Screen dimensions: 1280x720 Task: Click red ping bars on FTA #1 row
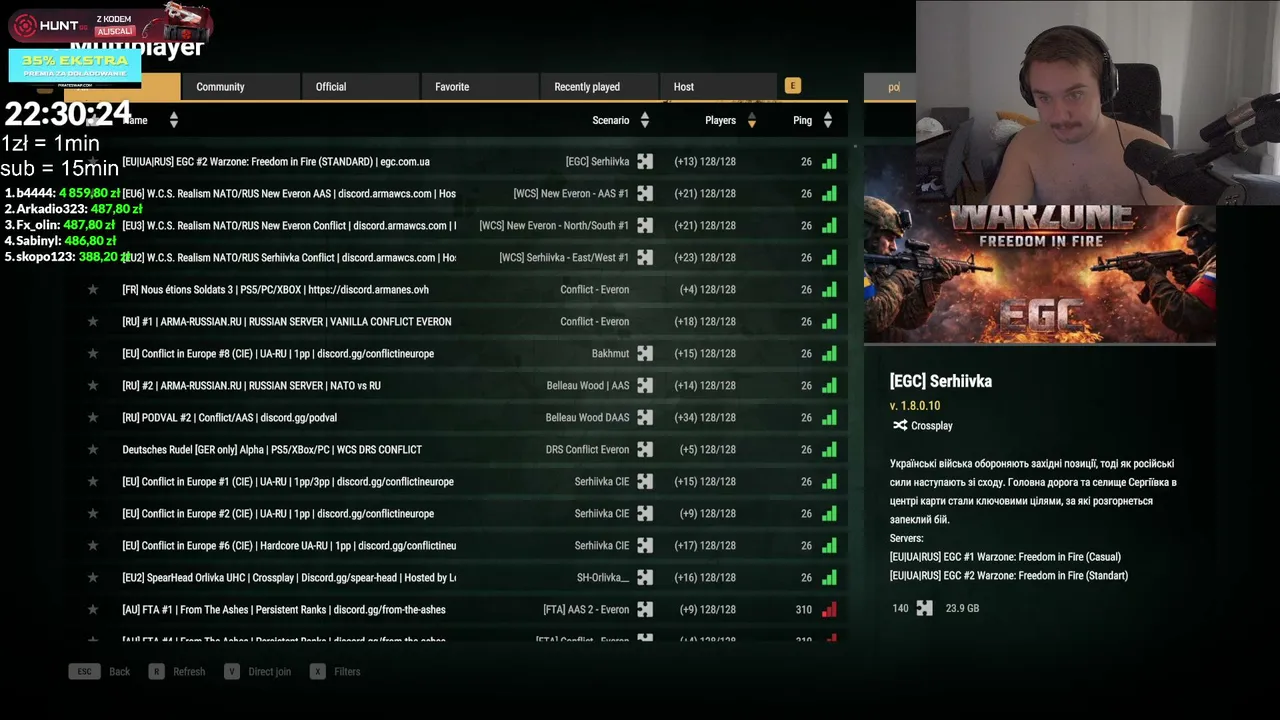coord(829,610)
